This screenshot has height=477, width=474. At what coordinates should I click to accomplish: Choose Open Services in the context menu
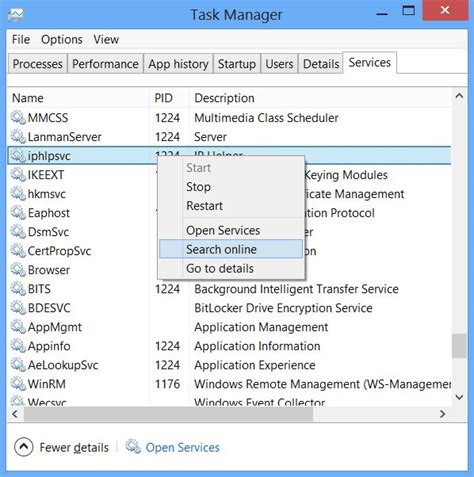[x=231, y=230]
